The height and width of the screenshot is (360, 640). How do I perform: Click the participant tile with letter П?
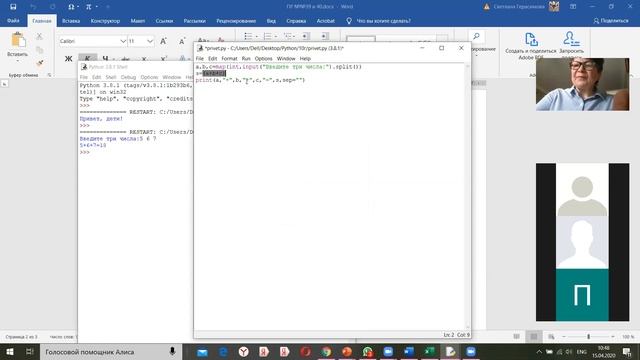pos(582,295)
